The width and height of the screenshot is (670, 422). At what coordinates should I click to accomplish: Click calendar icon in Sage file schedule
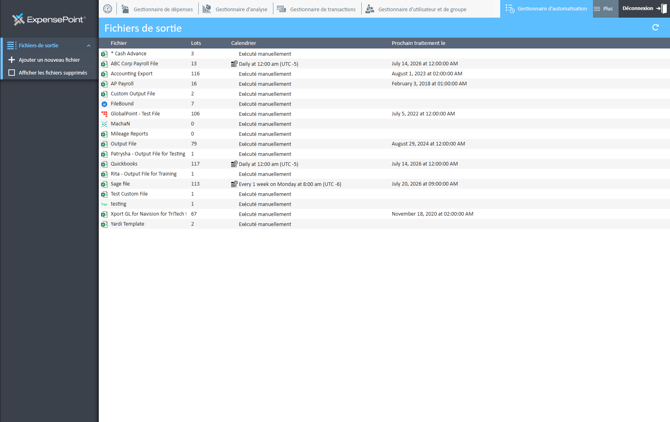[x=234, y=184]
